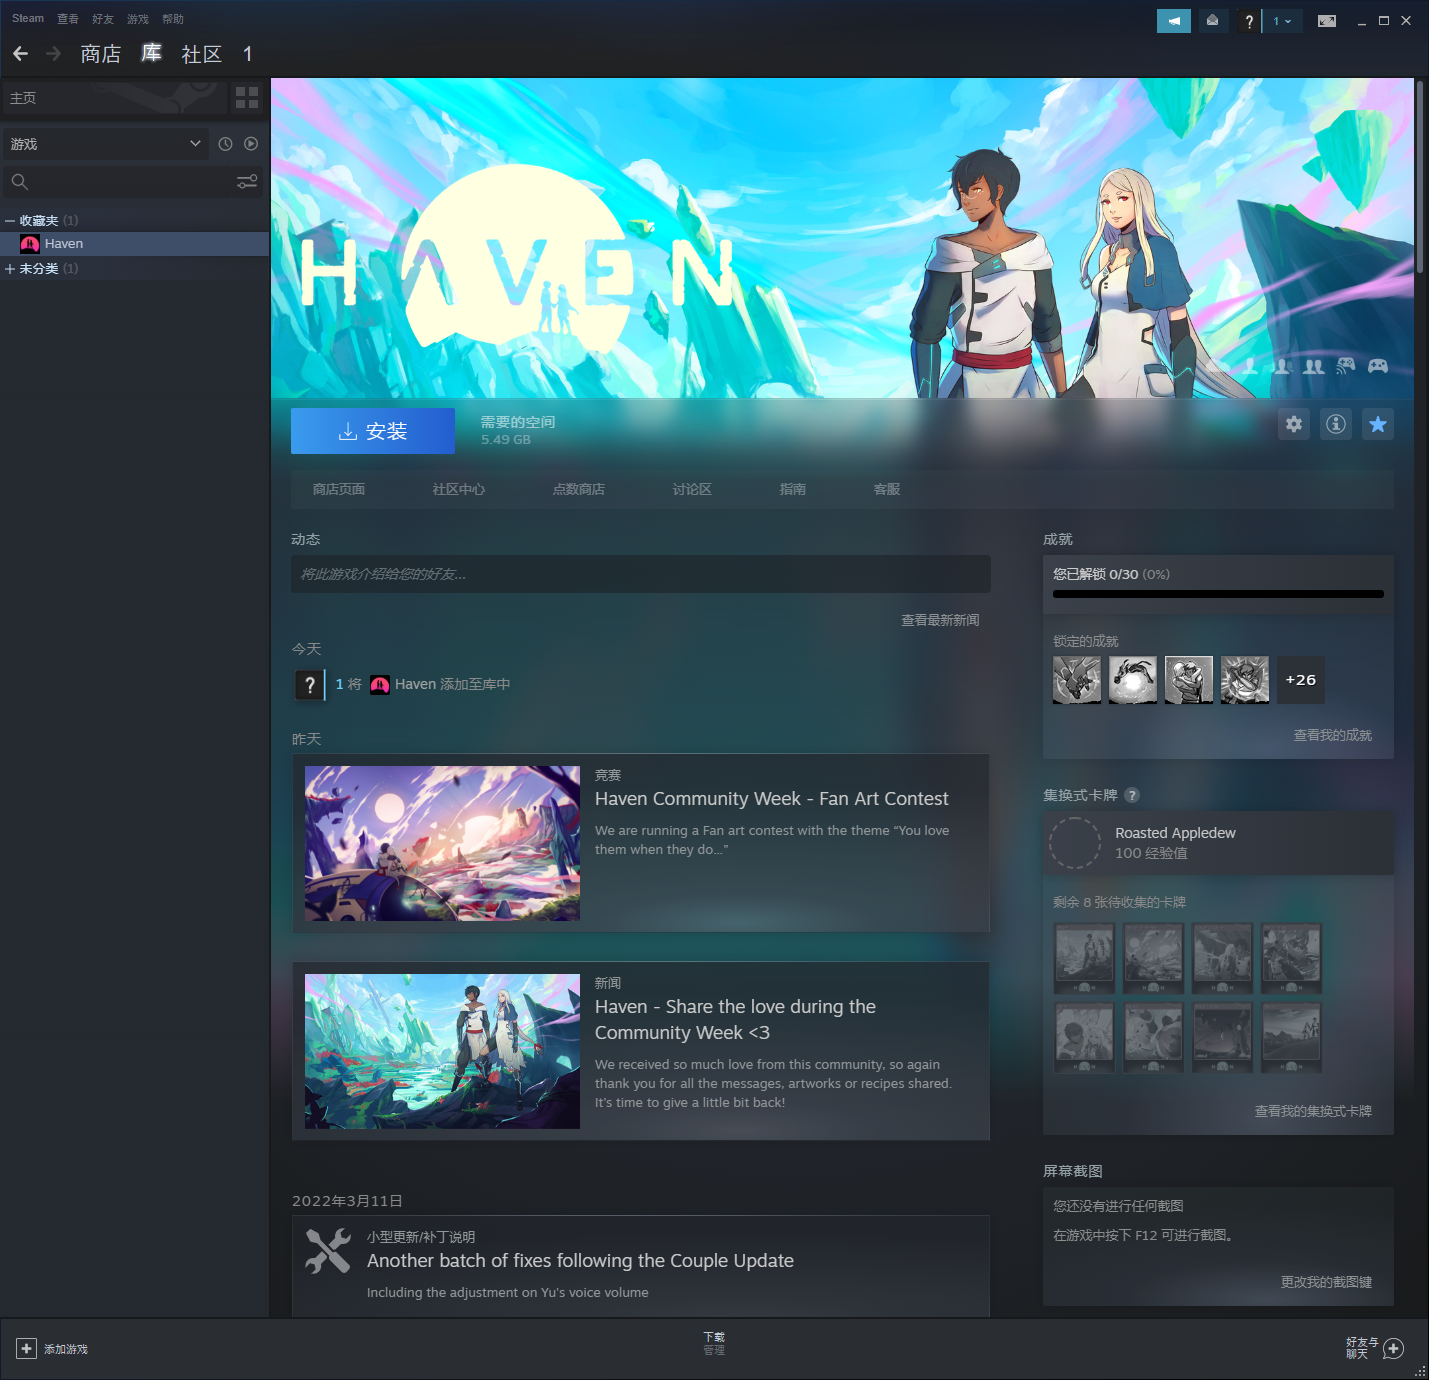
Task: Click the achievements progress bar
Action: pyautogui.click(x=1218, y=594)
